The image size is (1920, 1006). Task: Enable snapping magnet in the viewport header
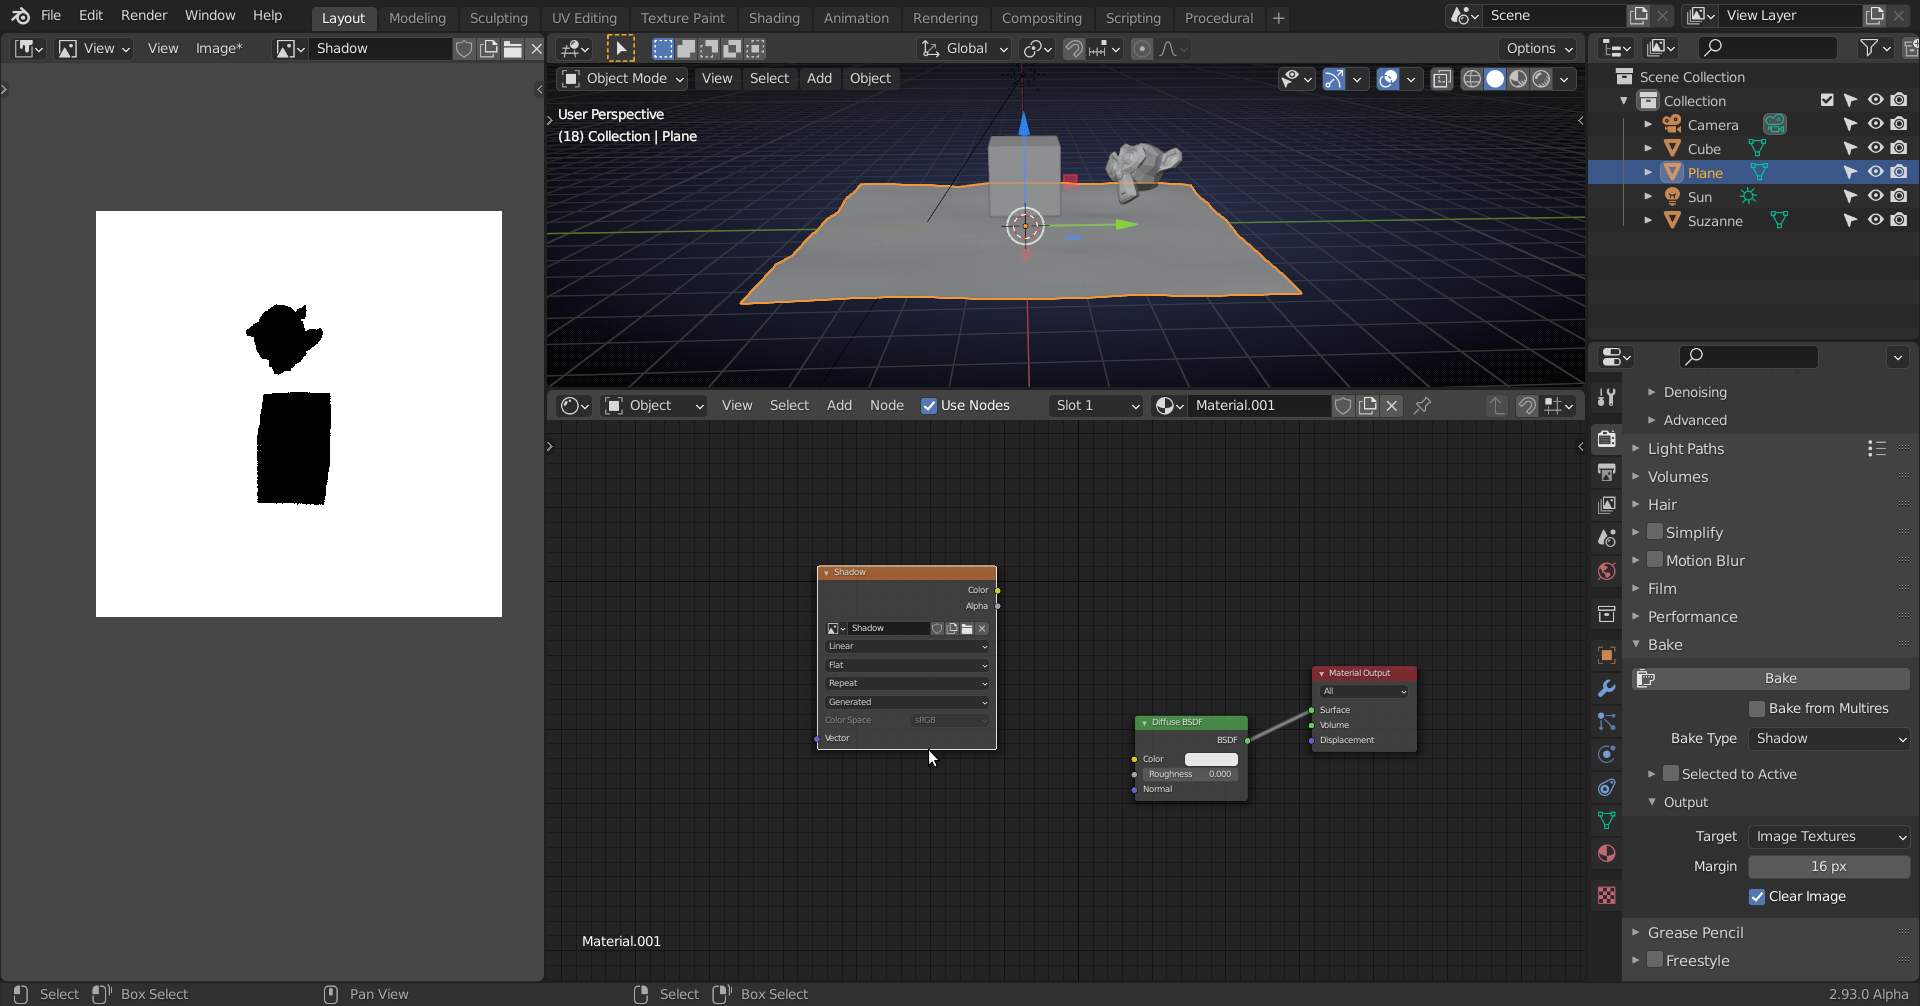(1073, 49)
